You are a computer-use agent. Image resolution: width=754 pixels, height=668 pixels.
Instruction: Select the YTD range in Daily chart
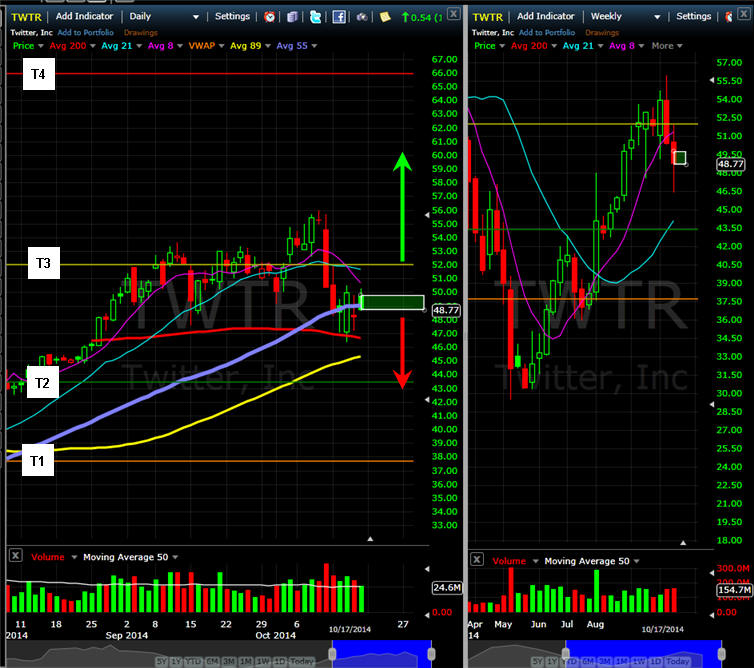[193, 661]
